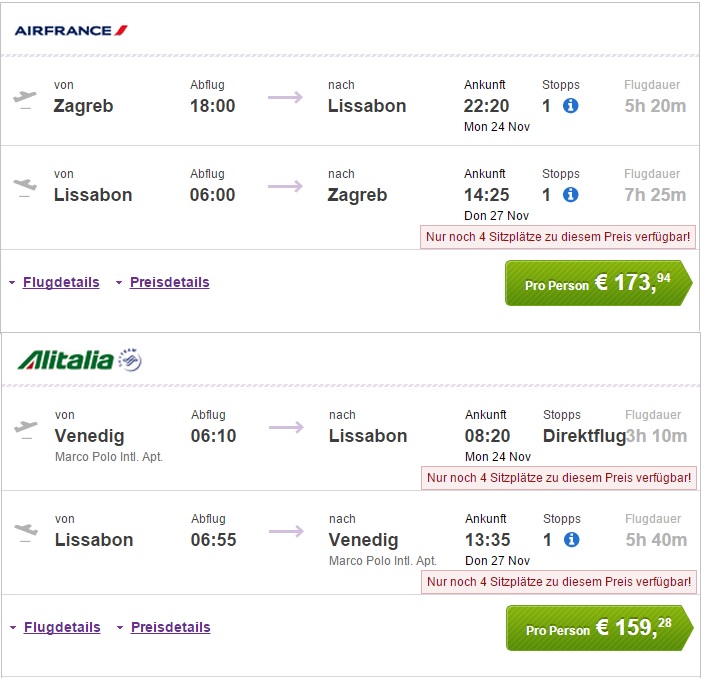Select the € 173,94 Pro Person button
Screen dimensions: 701x678
click(x=597, y=284)
